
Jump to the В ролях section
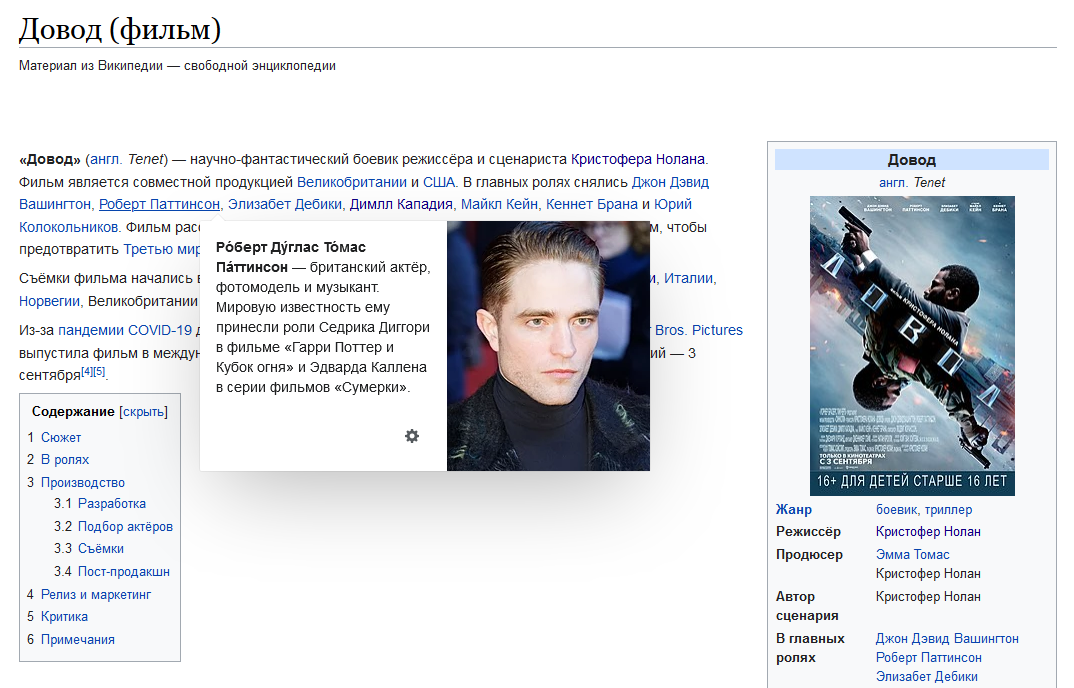65,460
